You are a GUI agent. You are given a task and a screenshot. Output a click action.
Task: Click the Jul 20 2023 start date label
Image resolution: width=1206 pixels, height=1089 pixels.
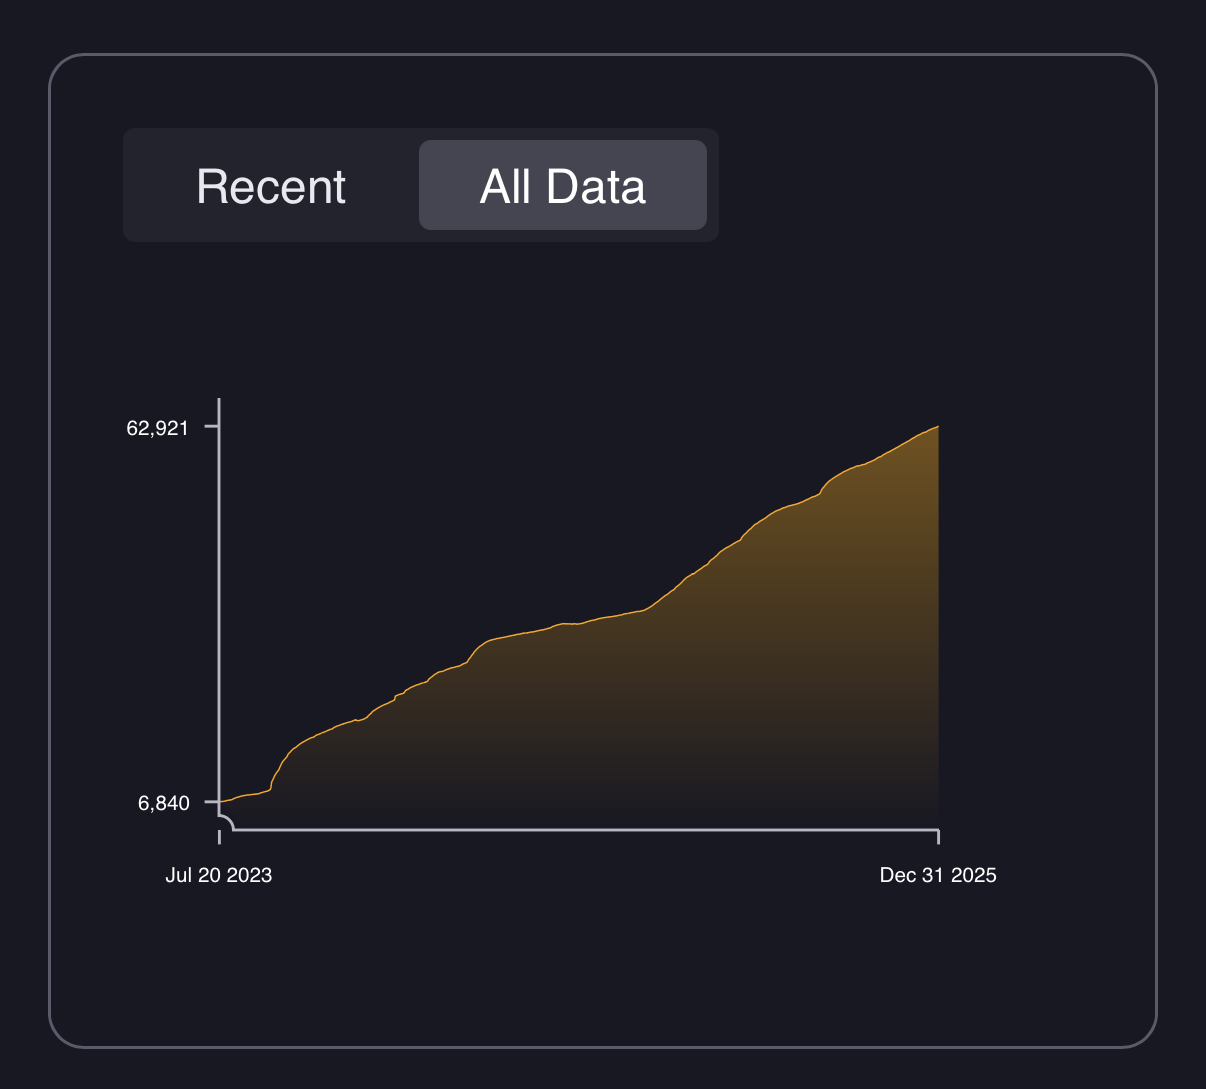[218, 875]
